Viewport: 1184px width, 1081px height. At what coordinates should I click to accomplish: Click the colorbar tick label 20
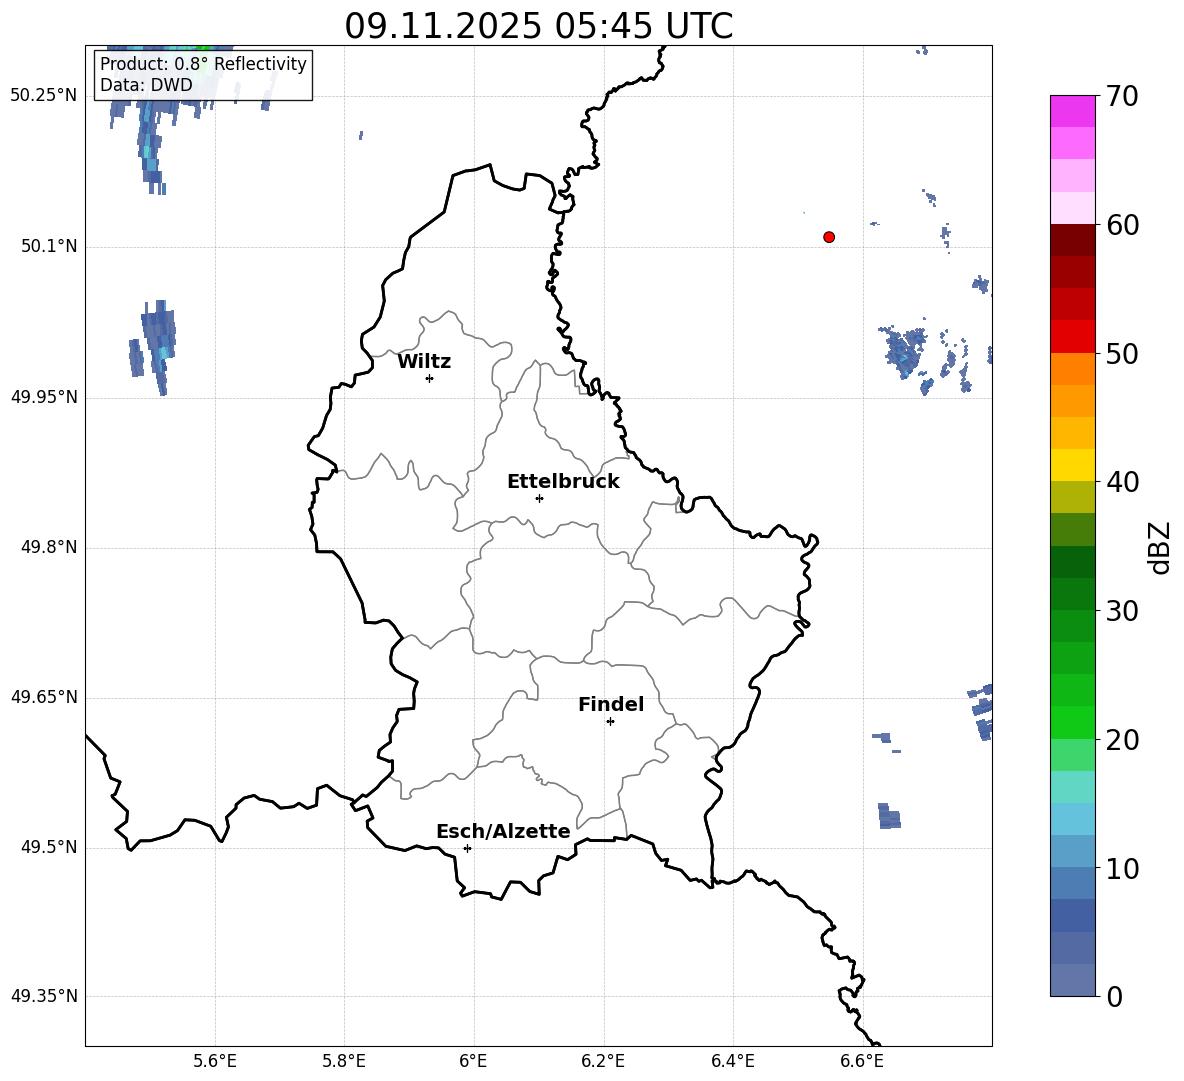(x=1122, y=739)
